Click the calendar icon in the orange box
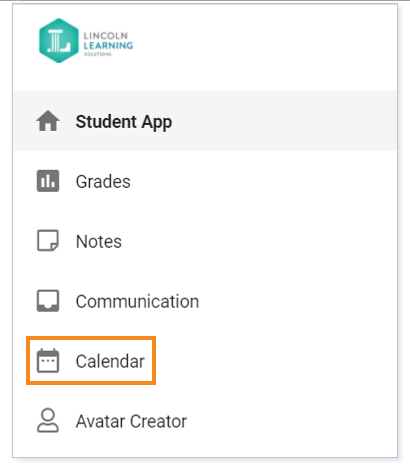The width and height of the screenshot is (410, 472). [x=48, y=360]
